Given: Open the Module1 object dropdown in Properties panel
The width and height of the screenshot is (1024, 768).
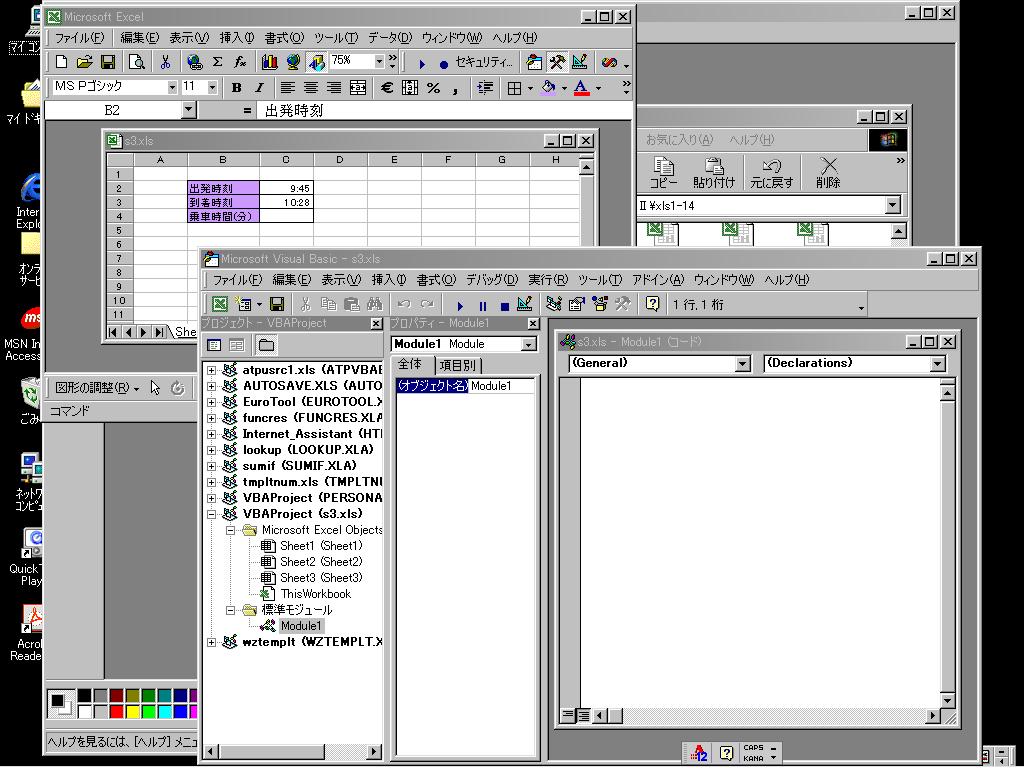Looking at the screenshot, I should point(529,344).
